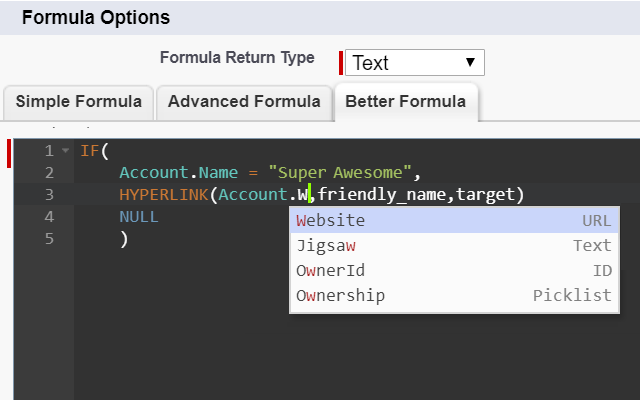Click the target parameter on line 3
The width and height of the screenshot is (640, 400).
click(x=486, y=195)
